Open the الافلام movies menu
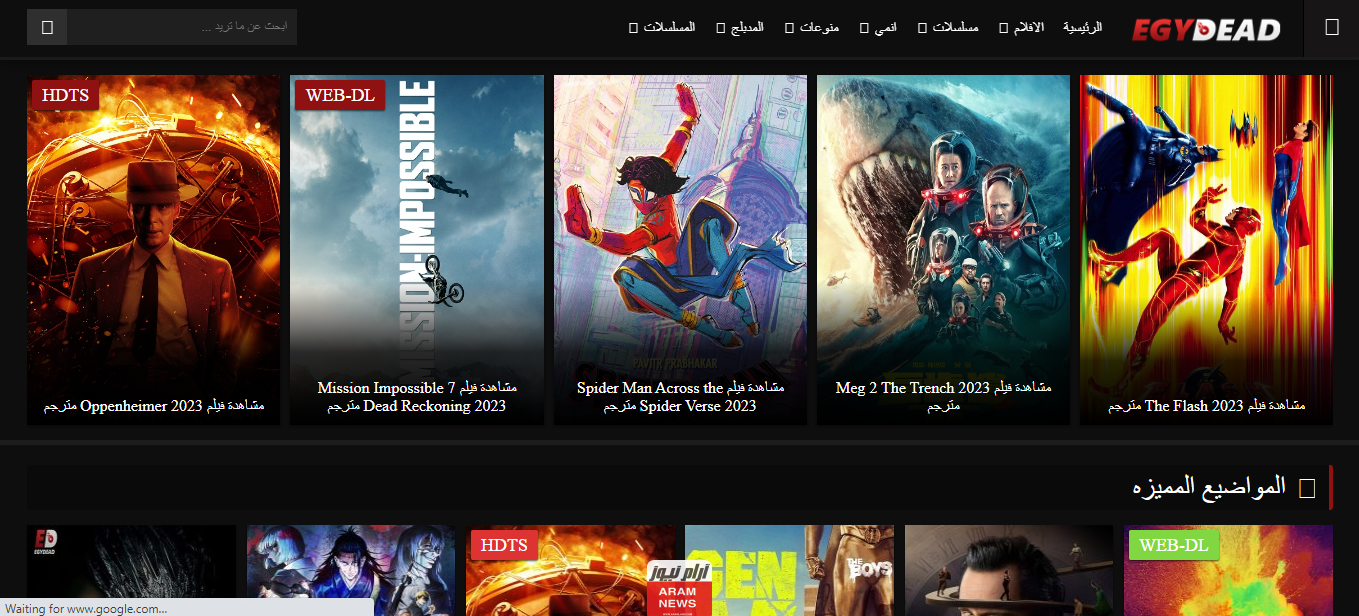This screenshot has height=616, width=1359. pyautogui.click(x=1028, y=27)
